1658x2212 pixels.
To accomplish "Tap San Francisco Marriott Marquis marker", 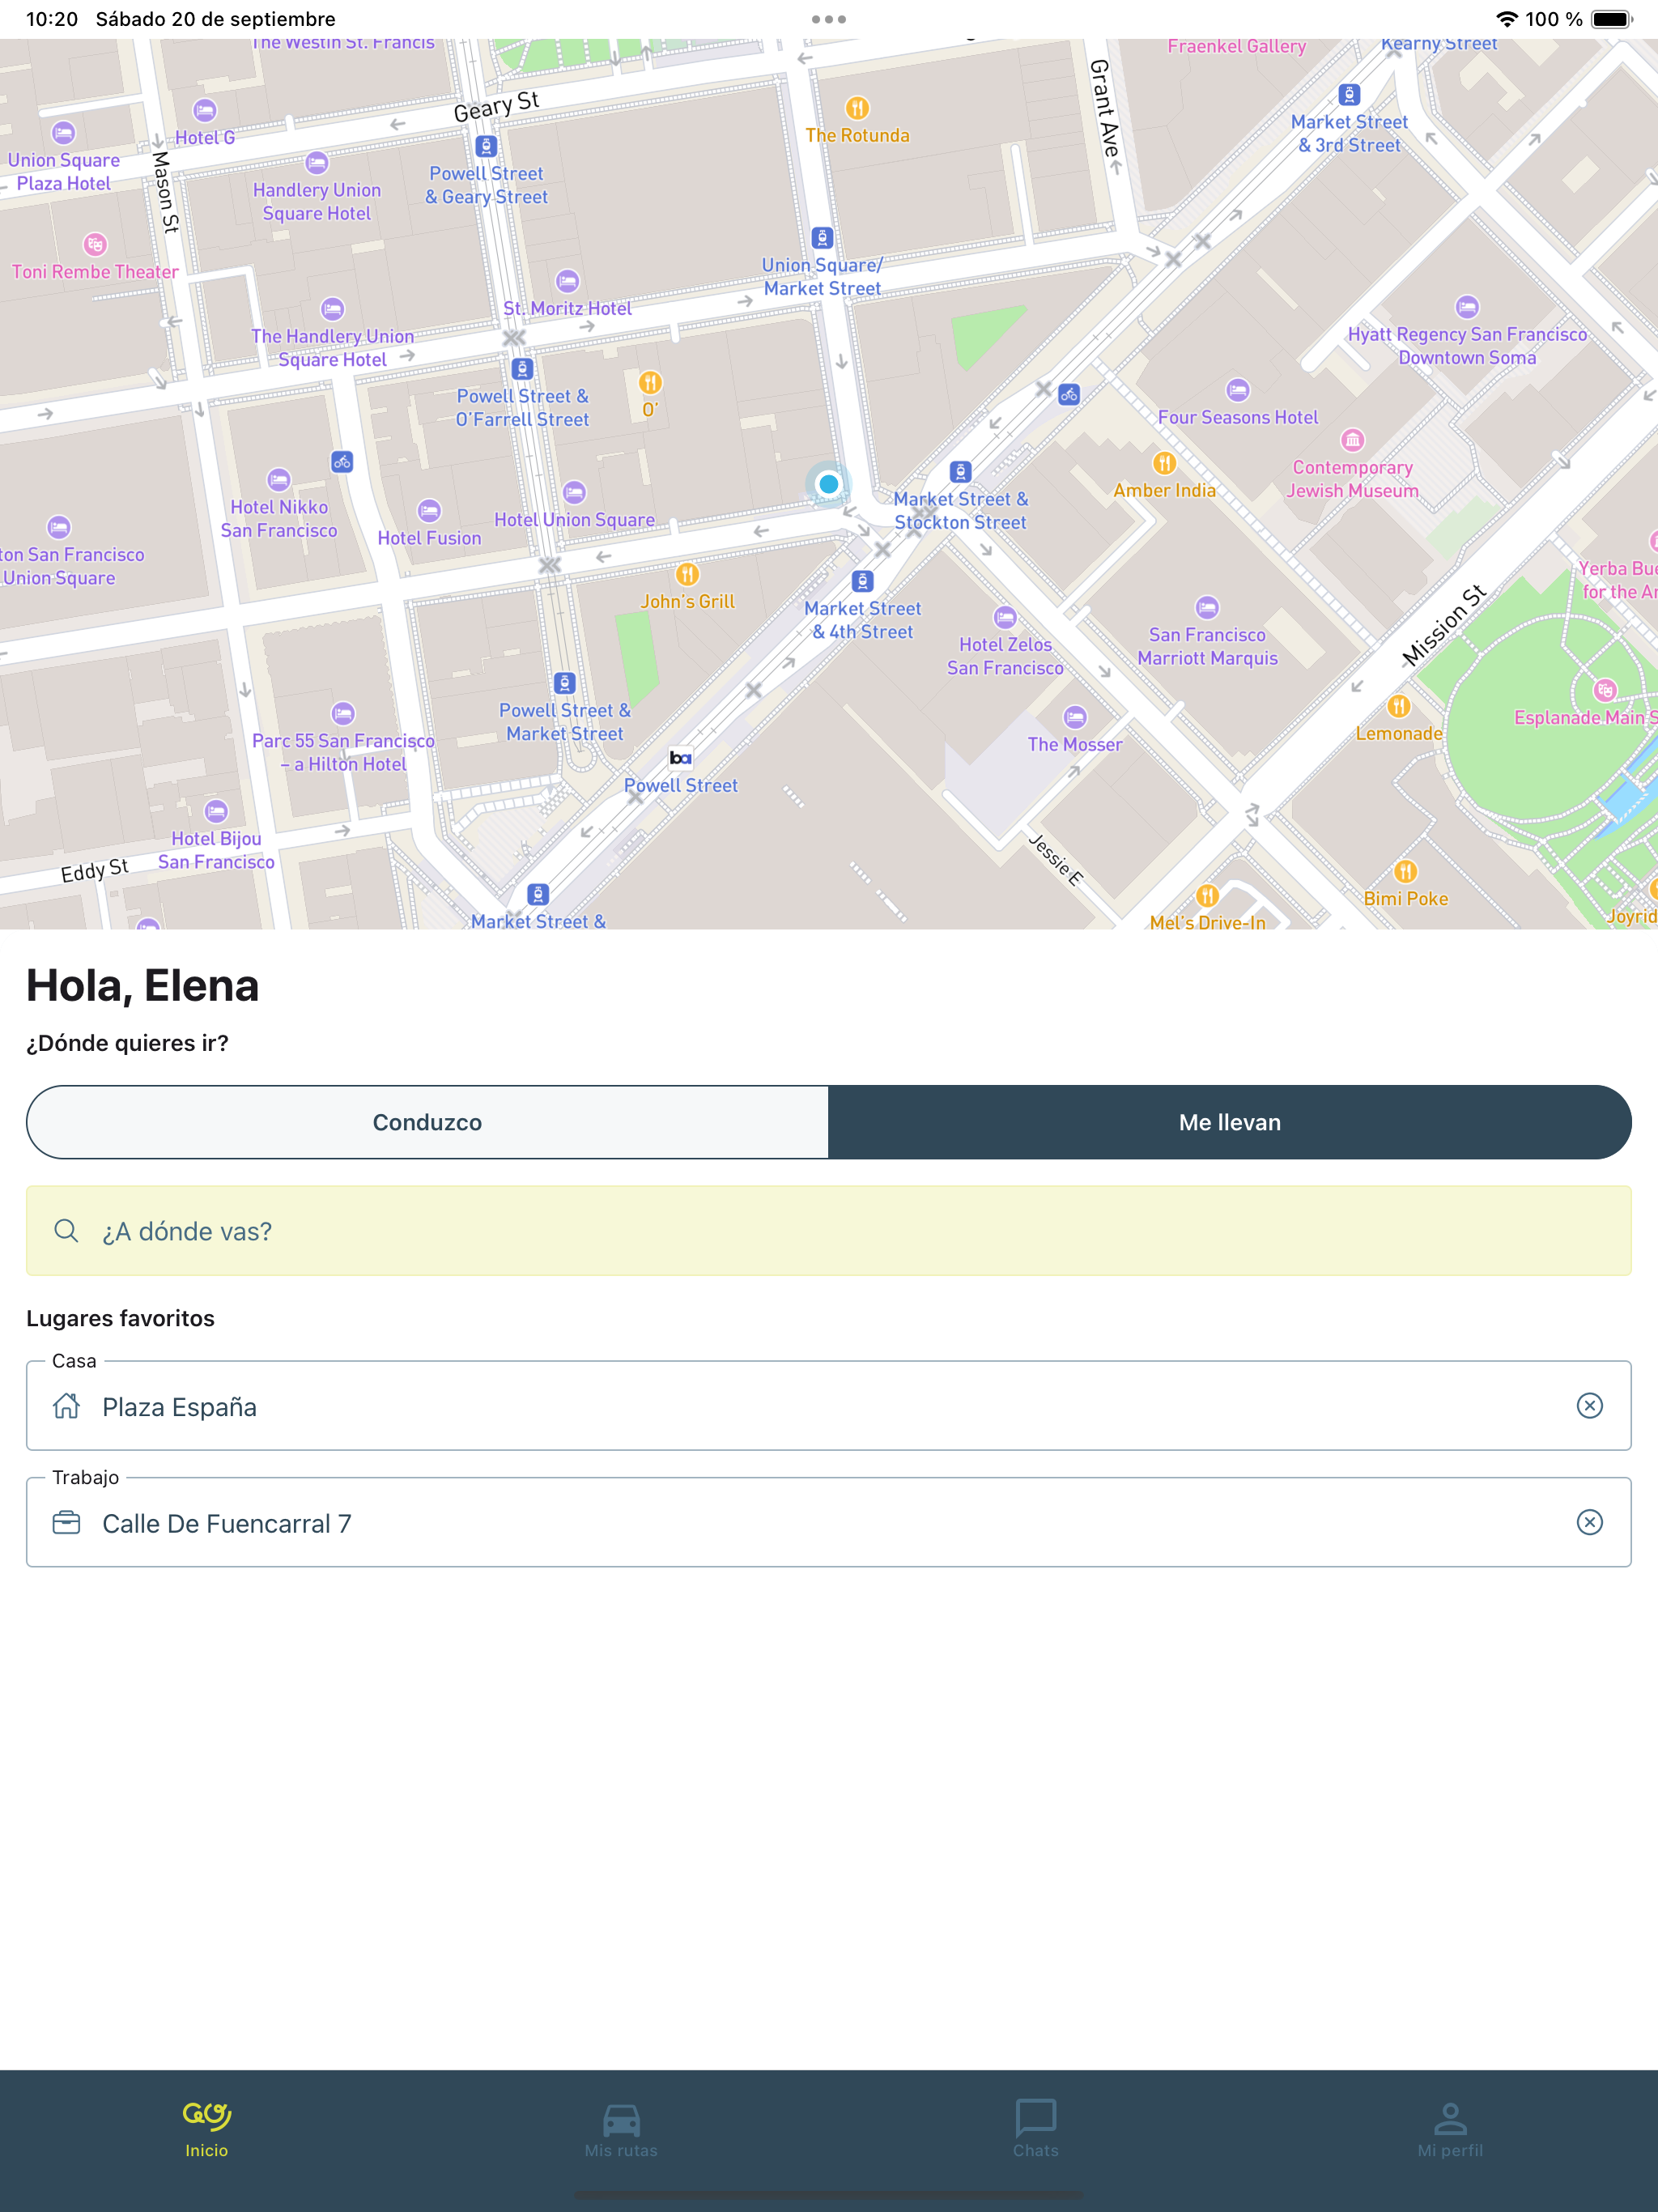I will [x=1207, y=607].
